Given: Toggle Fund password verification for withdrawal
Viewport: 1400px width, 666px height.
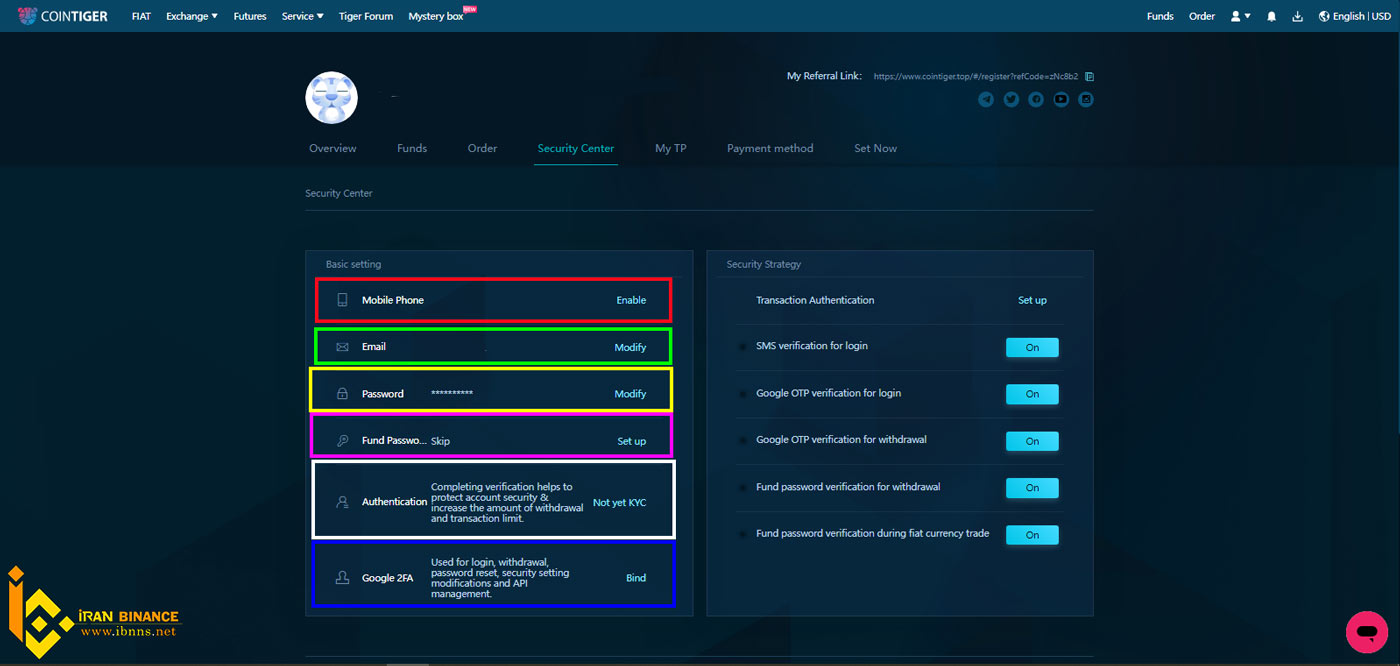Looking at the screenshot, I should pos(1032,488).
